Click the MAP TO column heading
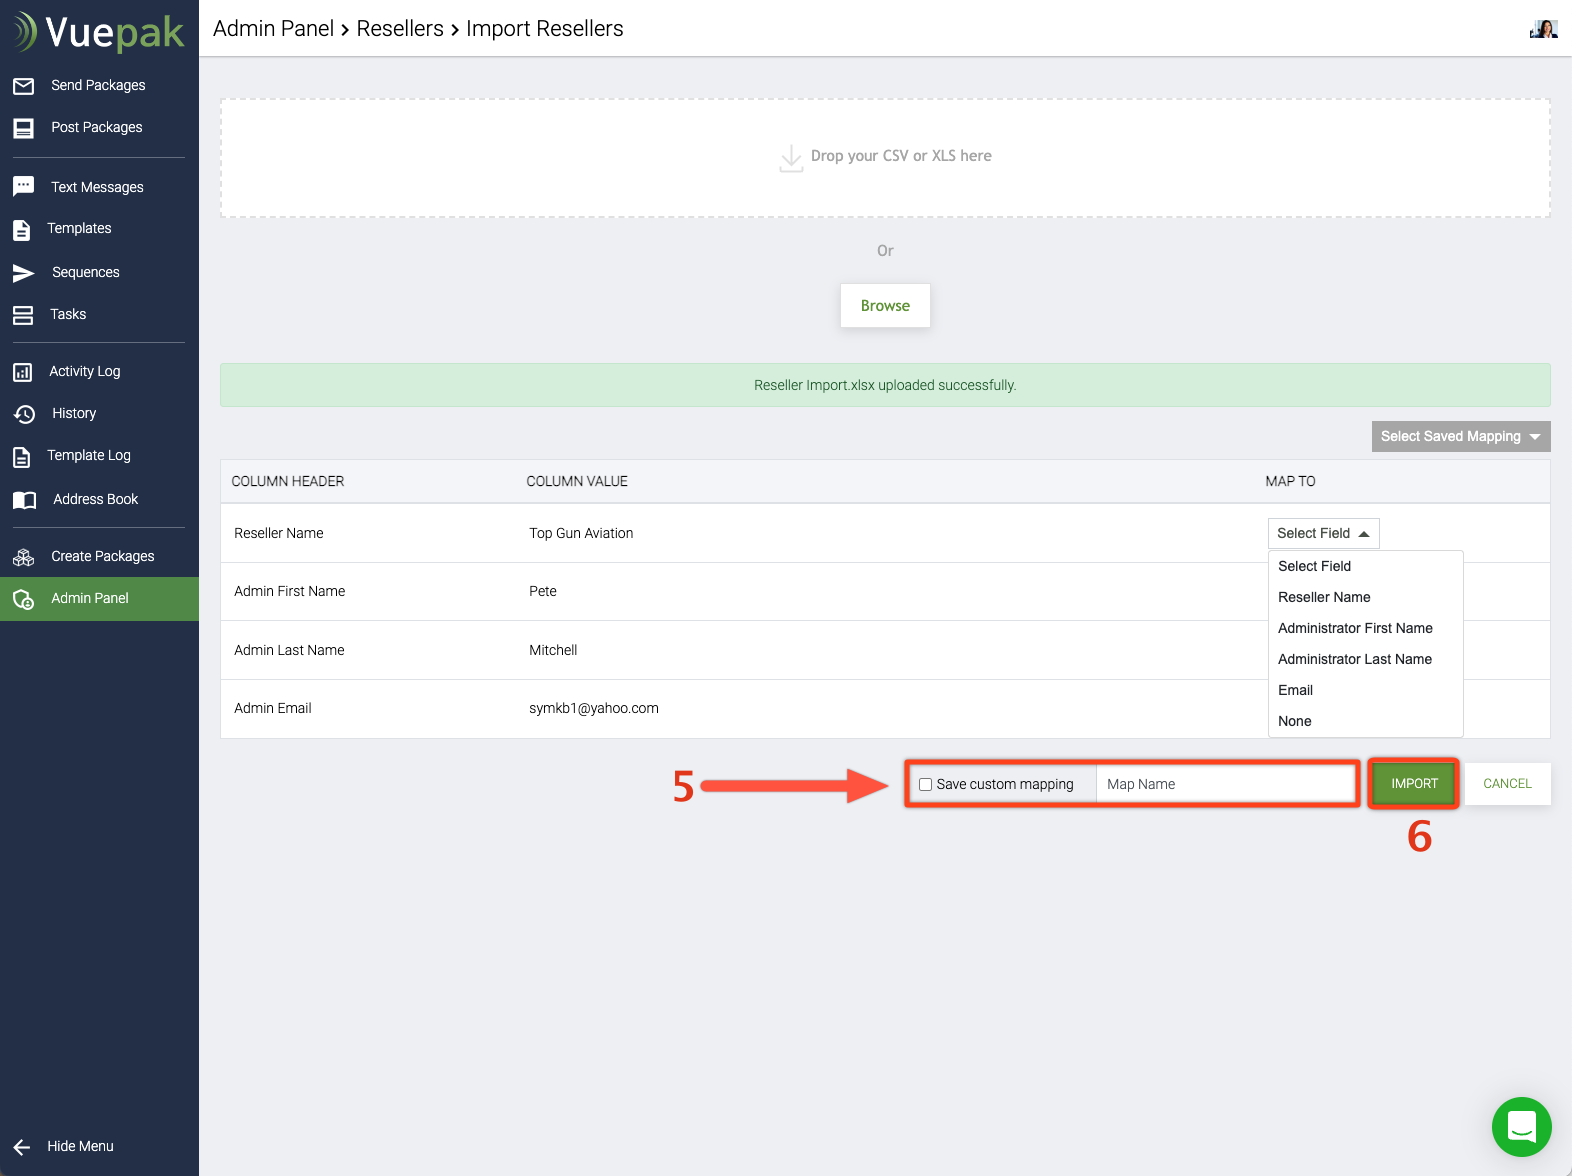The width and height of the screenshot is (1572, 1176). coord(1290,481)
